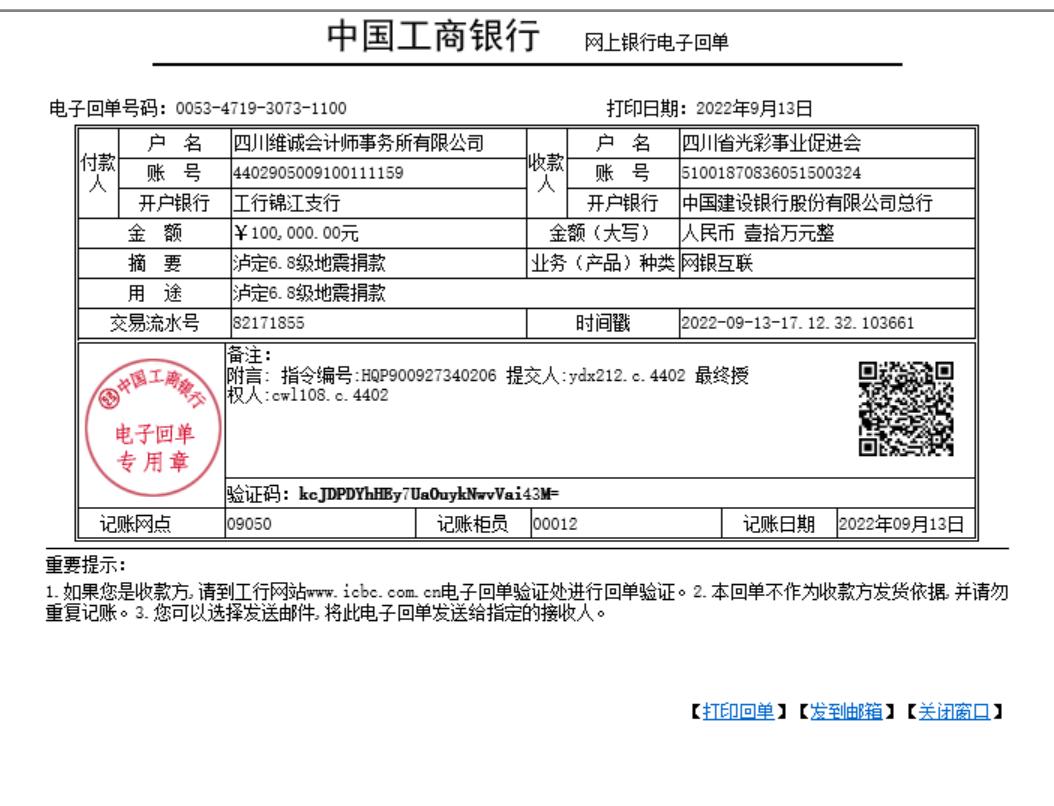Click the 发到邮箱 link
This screenshot has width=1054, height=806.
coord(846,711)
